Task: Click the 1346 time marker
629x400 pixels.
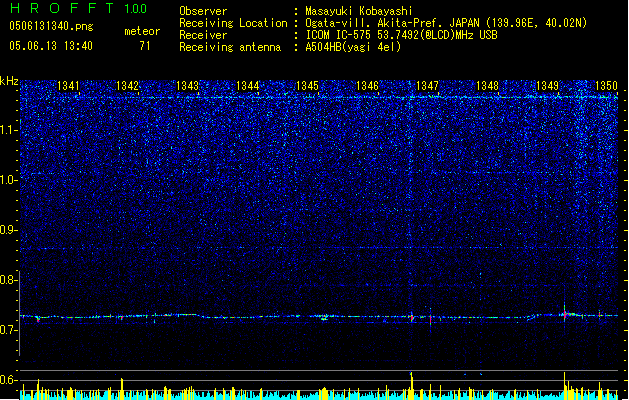Action: (x=367, y=86)
